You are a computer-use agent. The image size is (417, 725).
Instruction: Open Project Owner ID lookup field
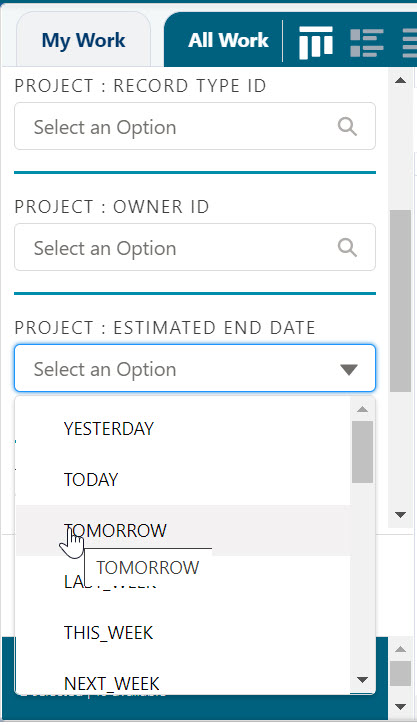point(195,247)
